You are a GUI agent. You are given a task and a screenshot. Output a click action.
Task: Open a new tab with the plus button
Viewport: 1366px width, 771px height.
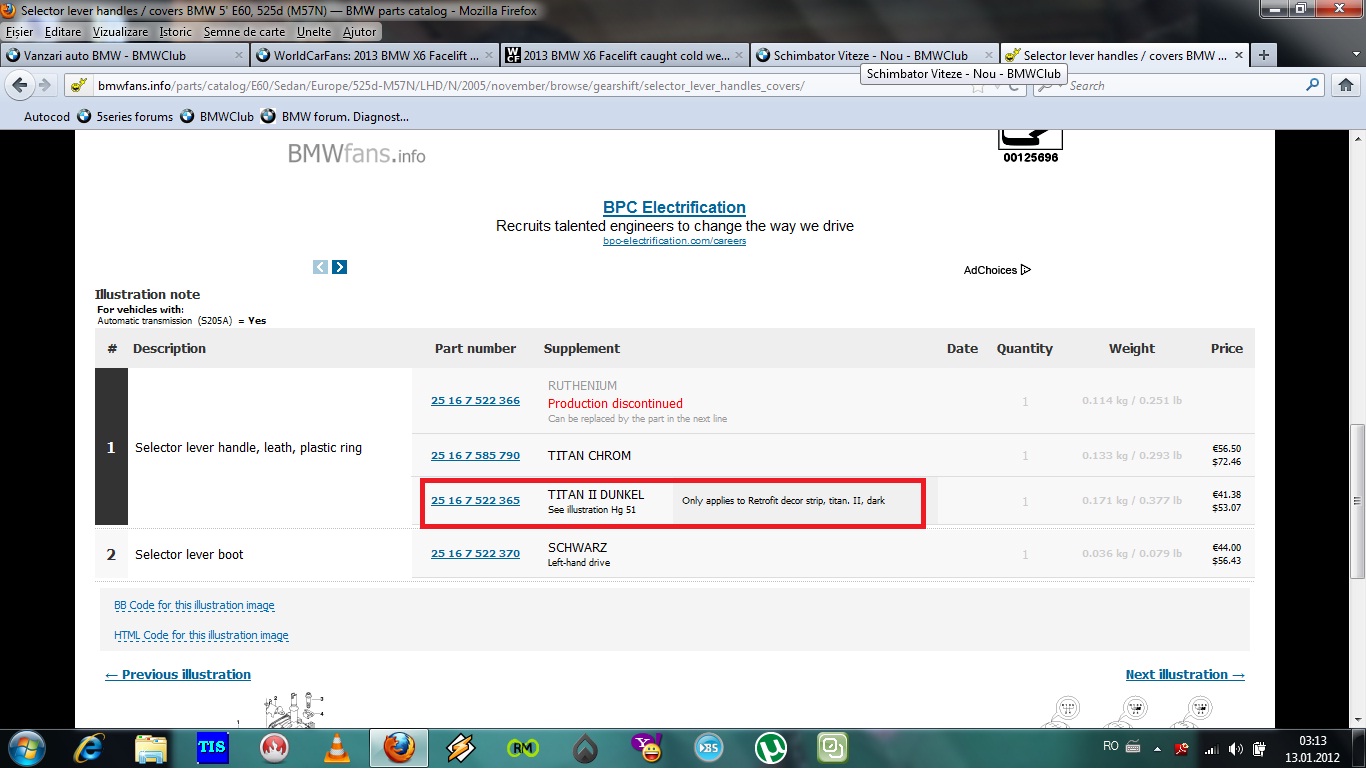(x=1264, y=55)
